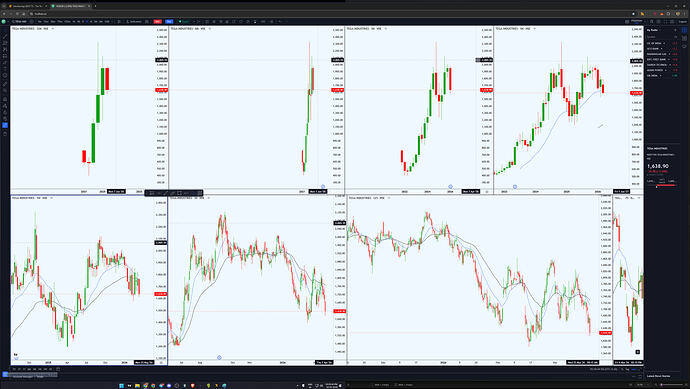Click the floating drawing toolbar over the charts

(x=174, y=193)
